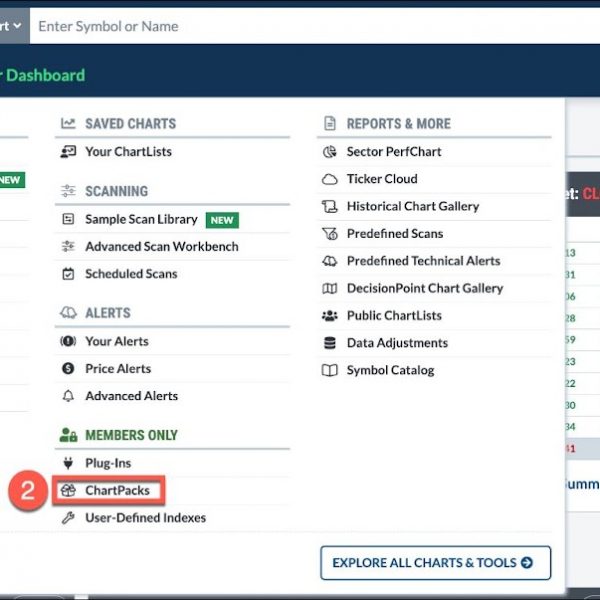Screen dimensions: 600x600
Task: Click the Price Alerts dollar icon
Action: coord(68,368)
